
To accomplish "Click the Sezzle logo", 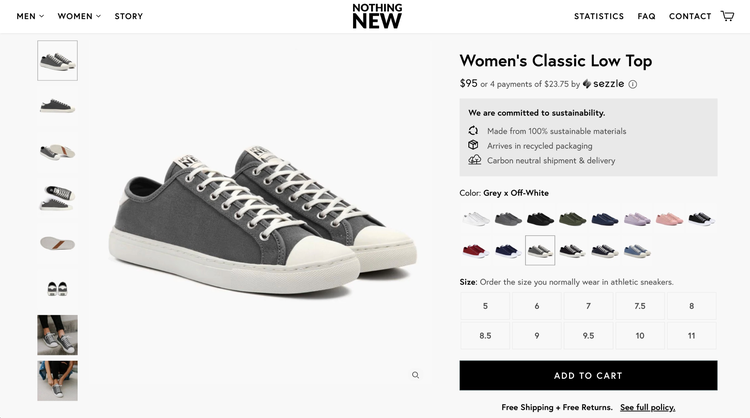I will 604,84.
